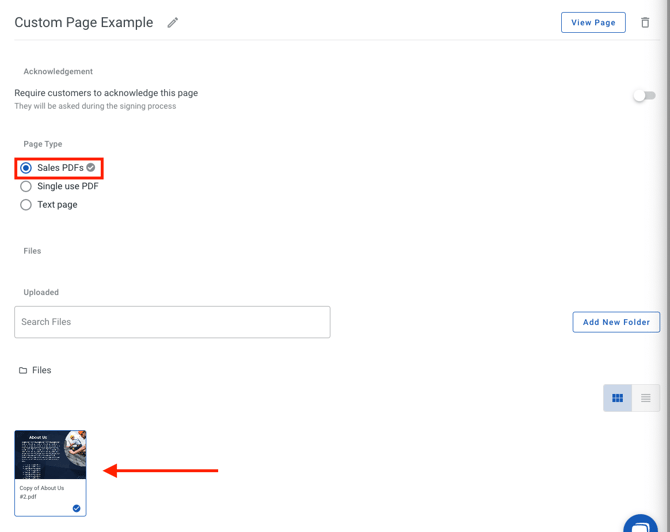Enable the customer acknowledgement toggle

[644, 96]
